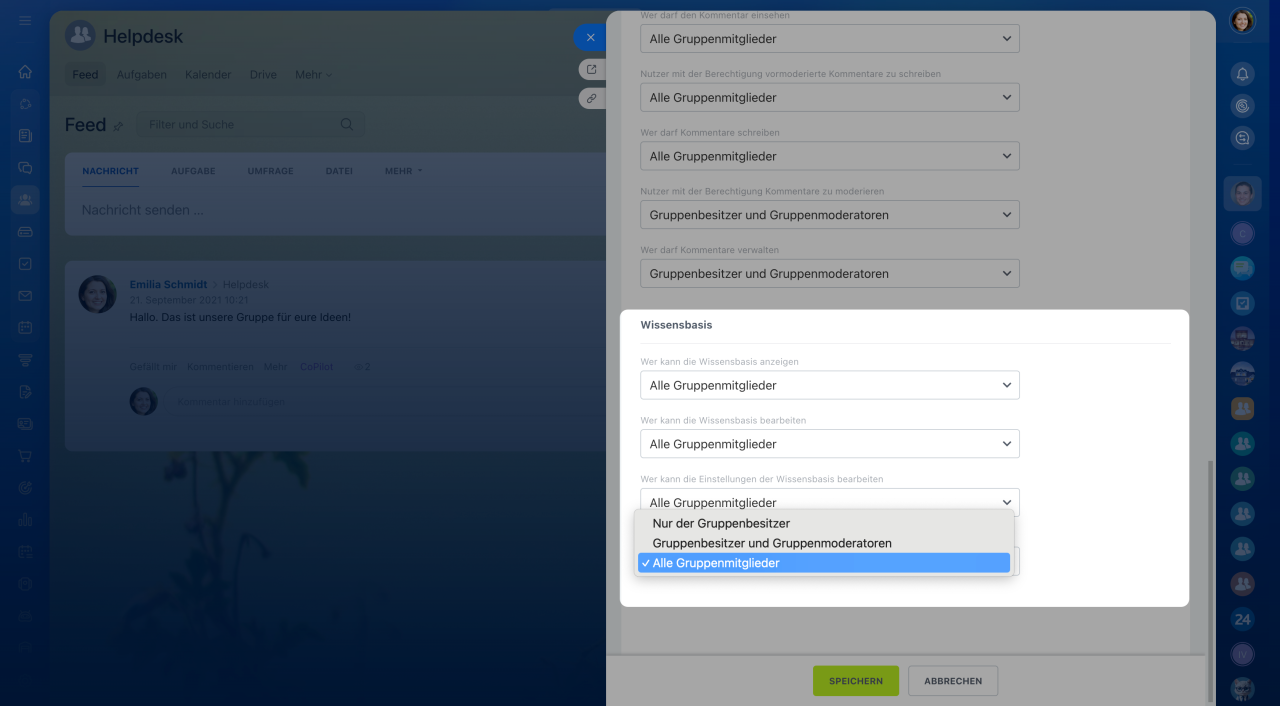1280x706 pixels.
Task: Open settings panel in new window icon
Action: coord(591,69)
